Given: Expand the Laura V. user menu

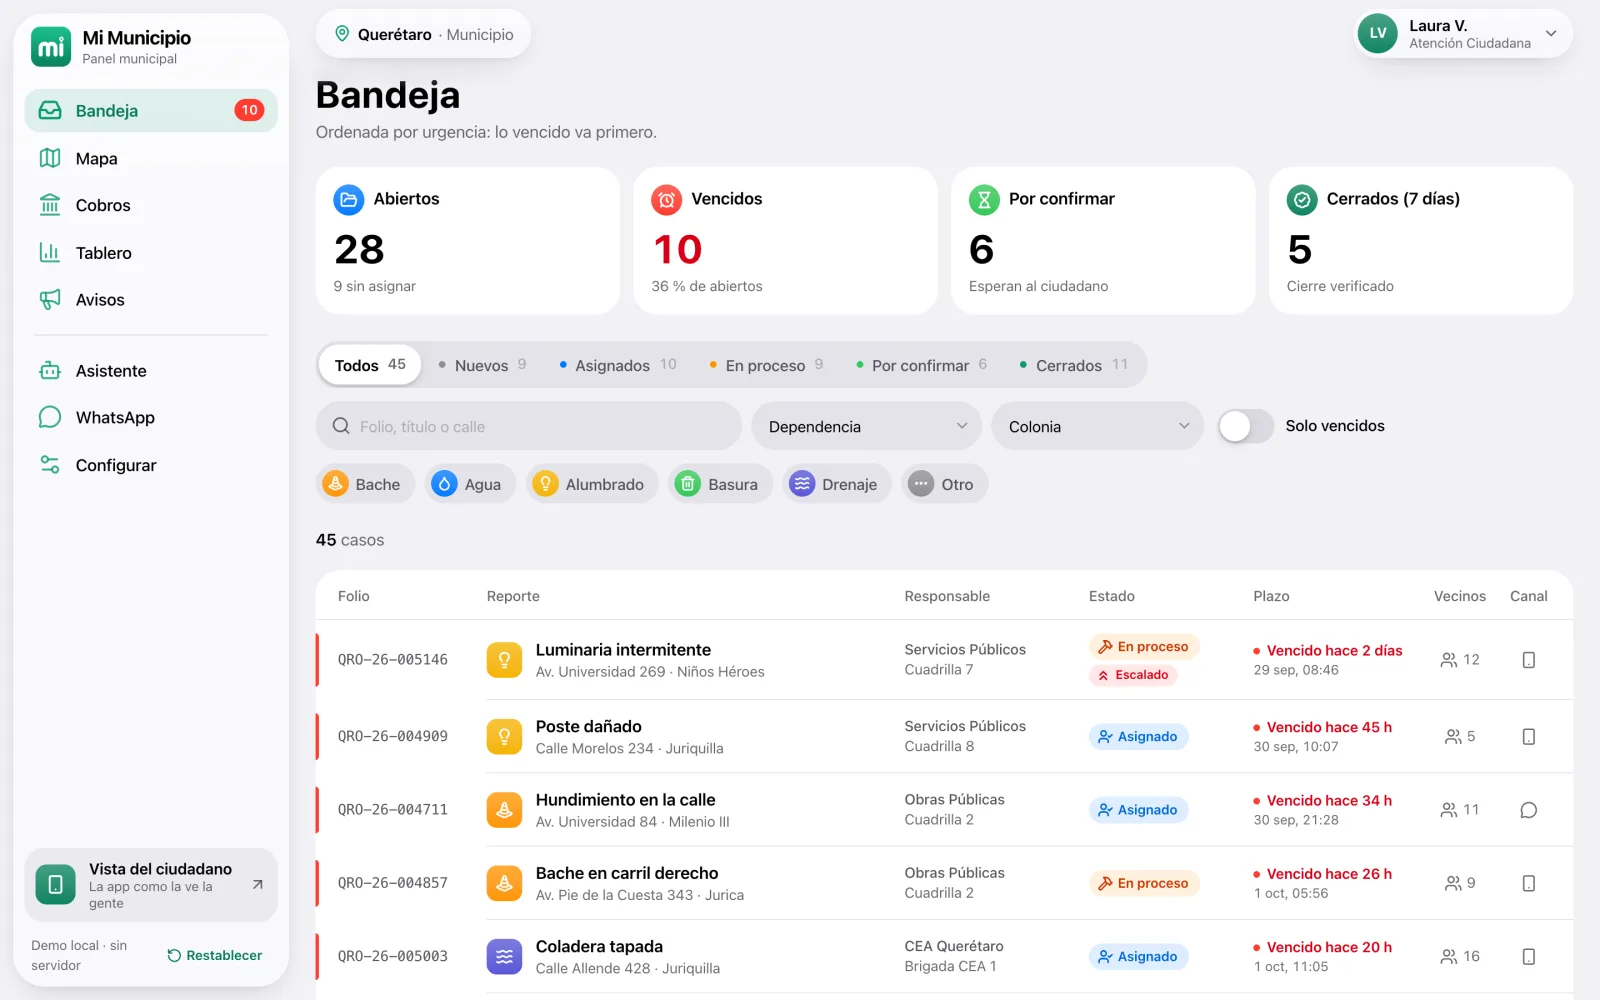Looking at the screenshot, I should 1463,34.
